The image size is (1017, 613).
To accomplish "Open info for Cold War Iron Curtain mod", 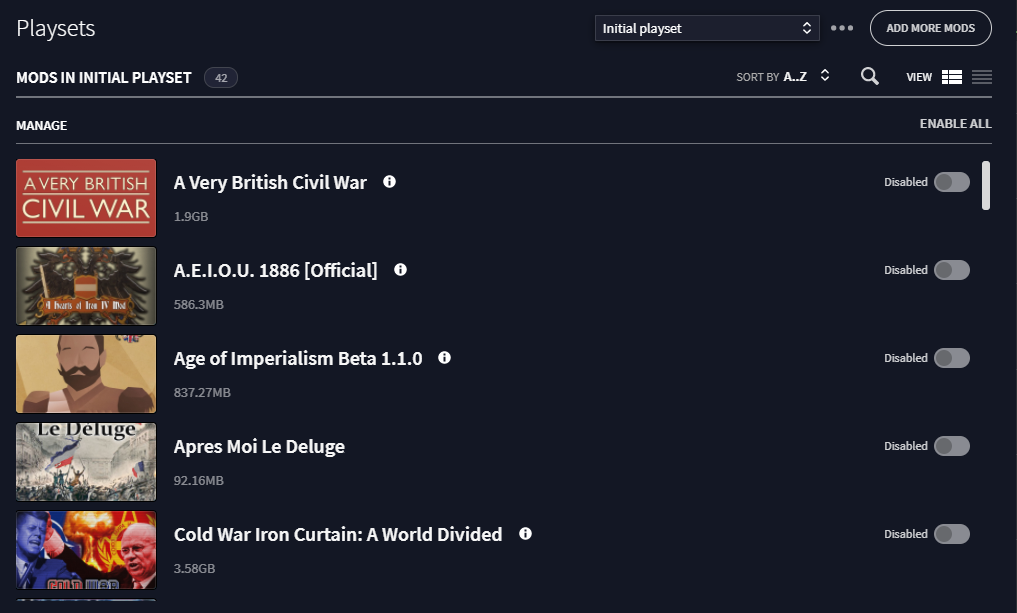I will tap(525, 533).
